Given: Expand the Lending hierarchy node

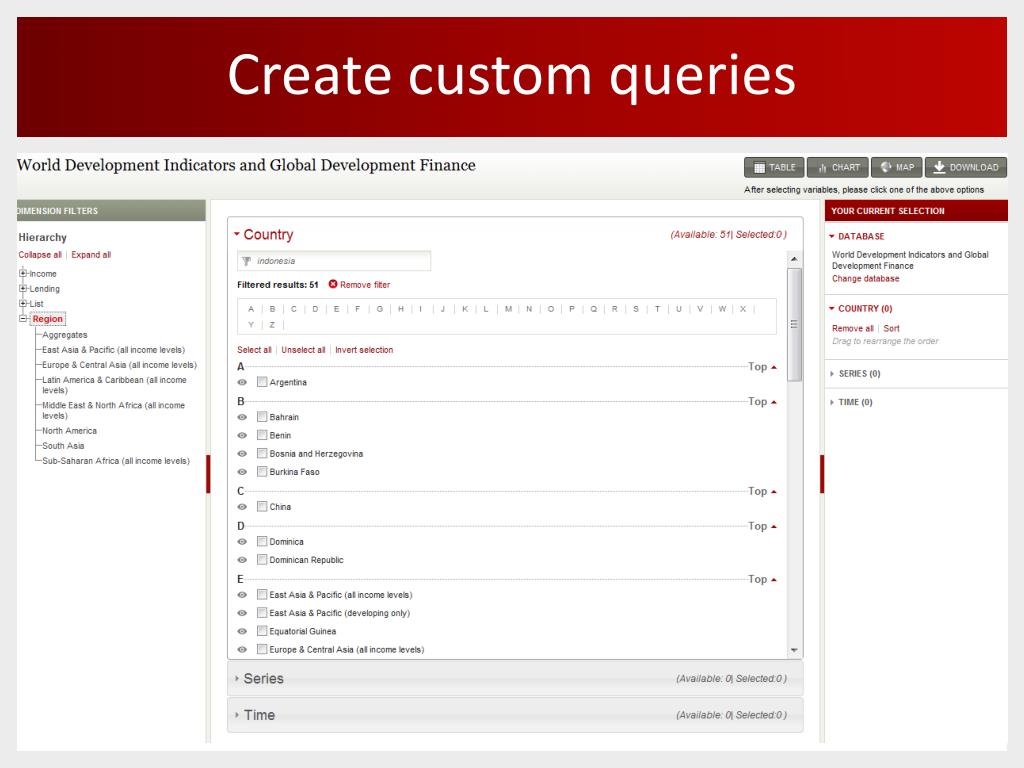Looking at the screenshot, I should coord(24,288).
